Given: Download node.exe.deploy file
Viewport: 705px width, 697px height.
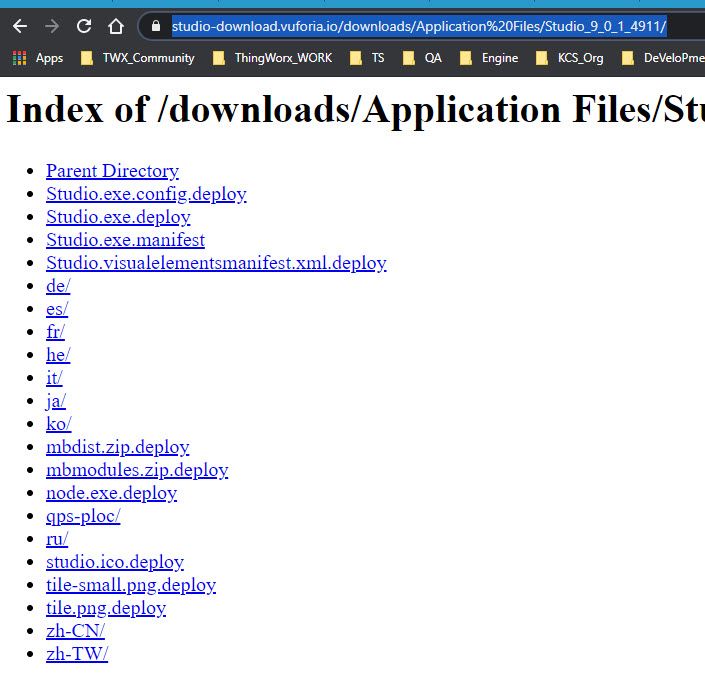Looking at the screenshot, I should click(112, 493).
